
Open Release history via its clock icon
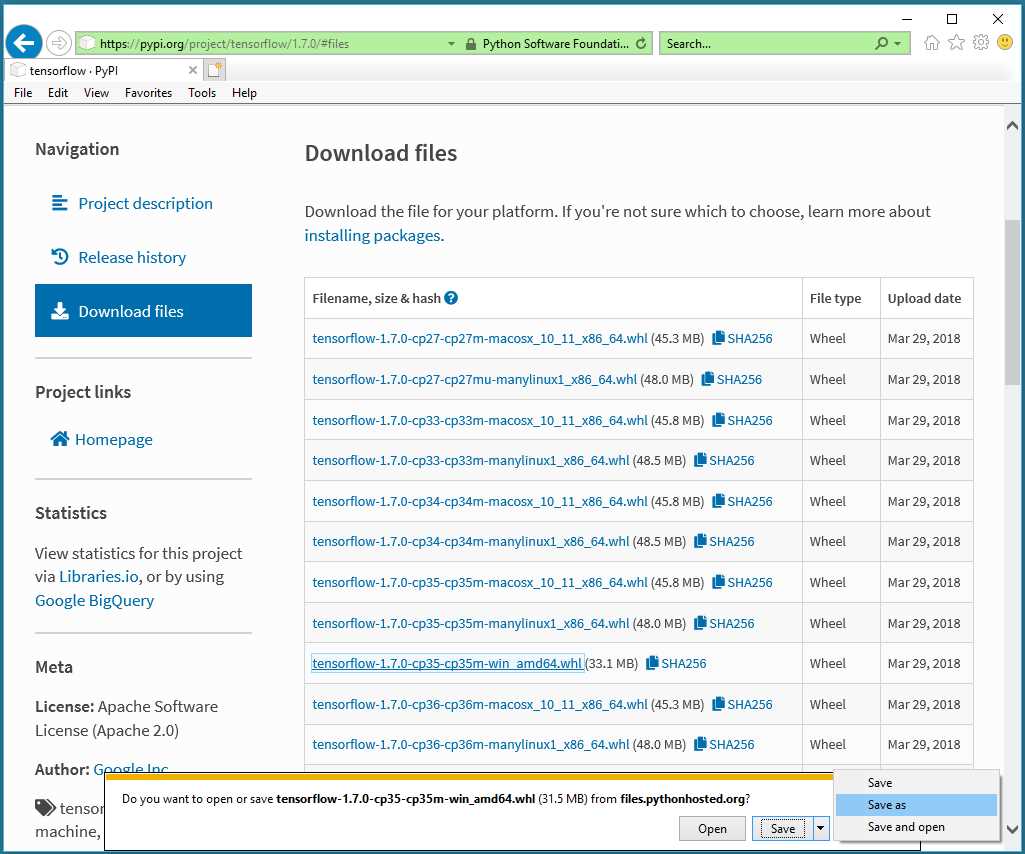(x=59, y=257)
